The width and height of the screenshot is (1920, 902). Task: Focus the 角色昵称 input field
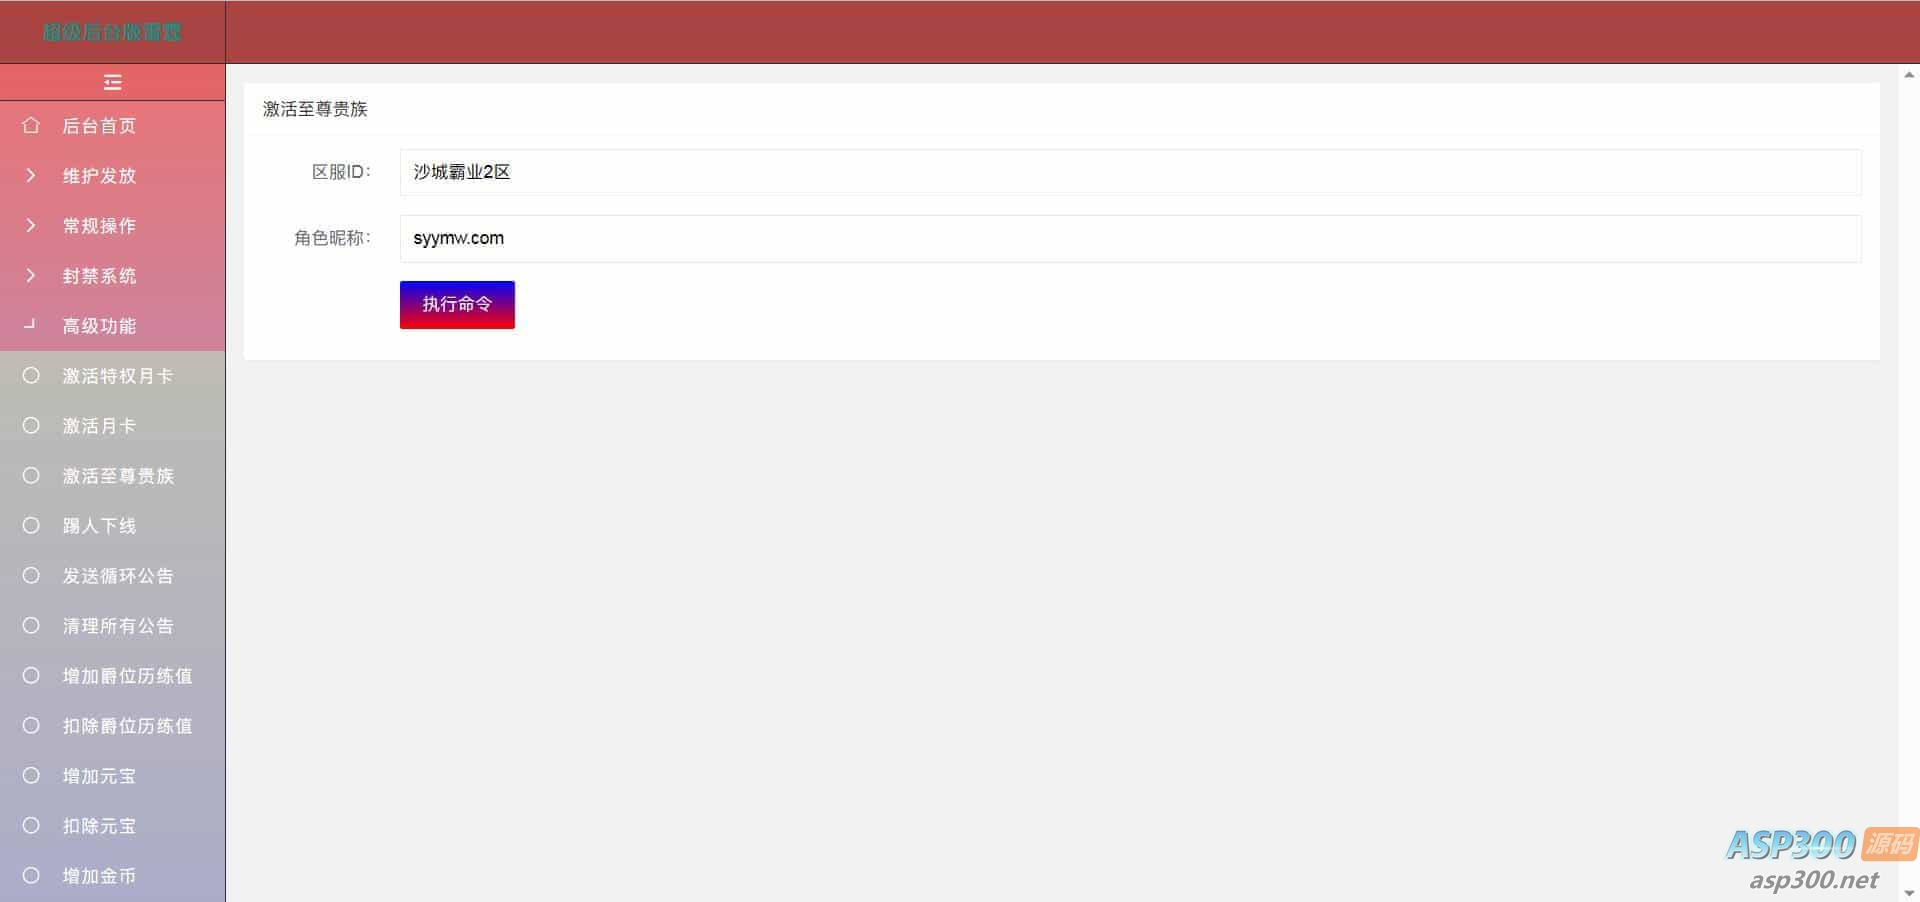click(x=1130, y=238)
